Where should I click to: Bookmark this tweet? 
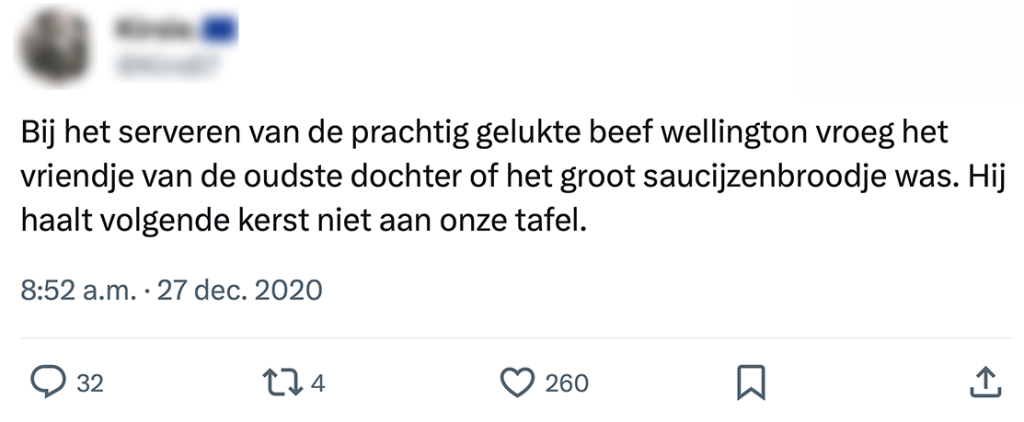750,381
